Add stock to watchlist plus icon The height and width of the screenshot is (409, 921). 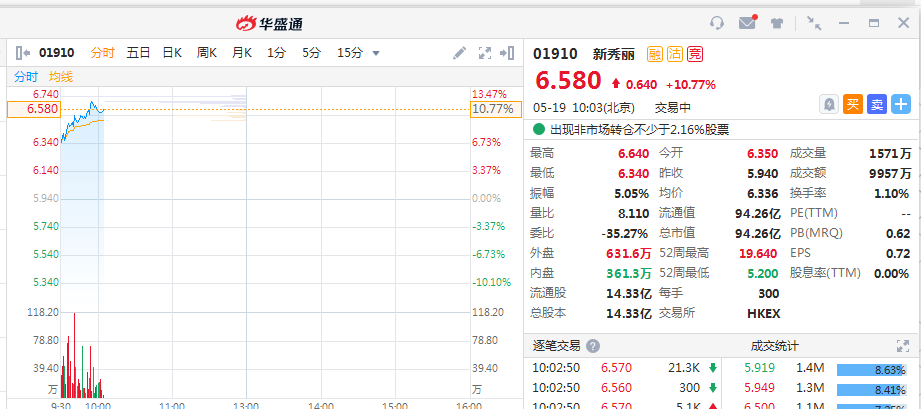point(901,105)
